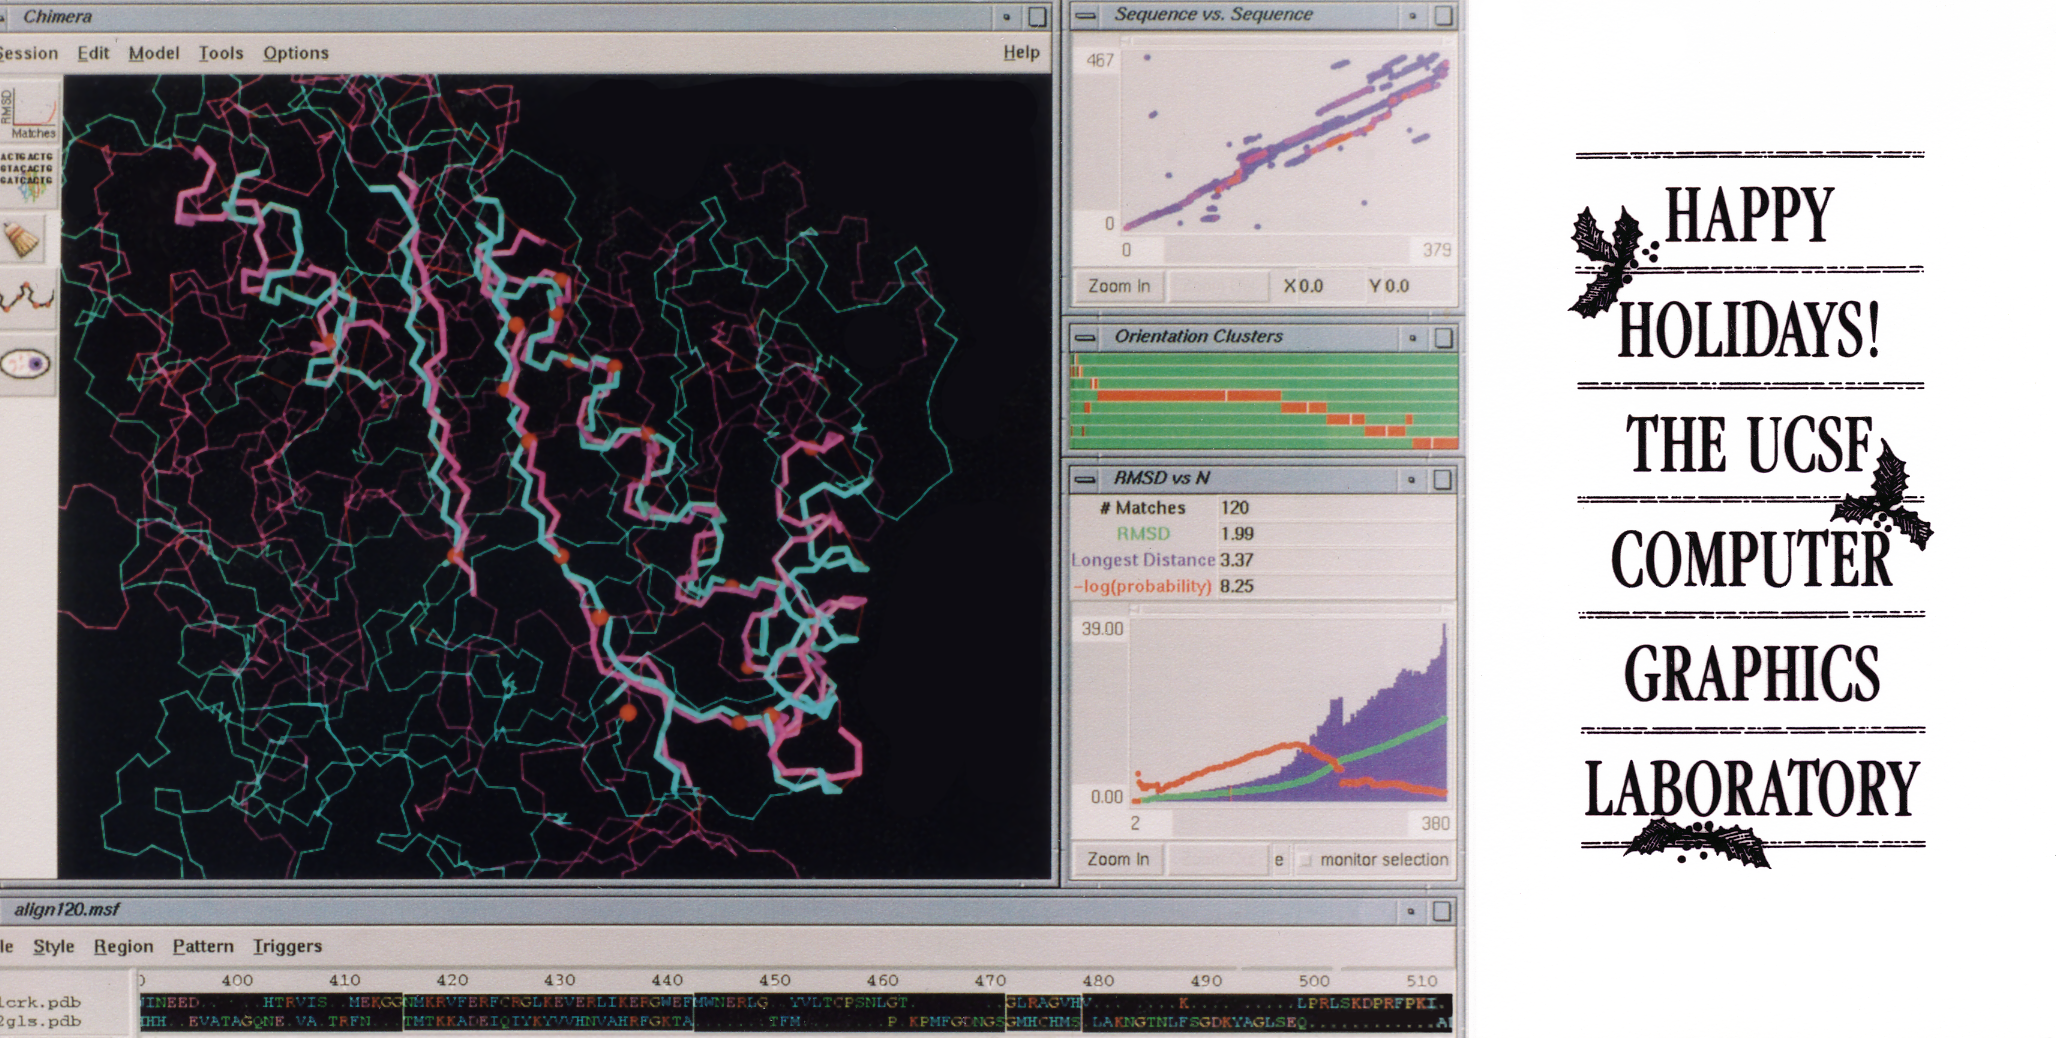Click the eye view tool icon

click(26, 364)
